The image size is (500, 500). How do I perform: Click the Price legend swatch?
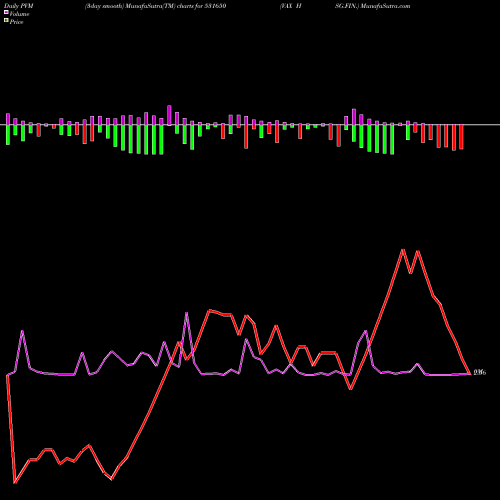coord(6,21)
